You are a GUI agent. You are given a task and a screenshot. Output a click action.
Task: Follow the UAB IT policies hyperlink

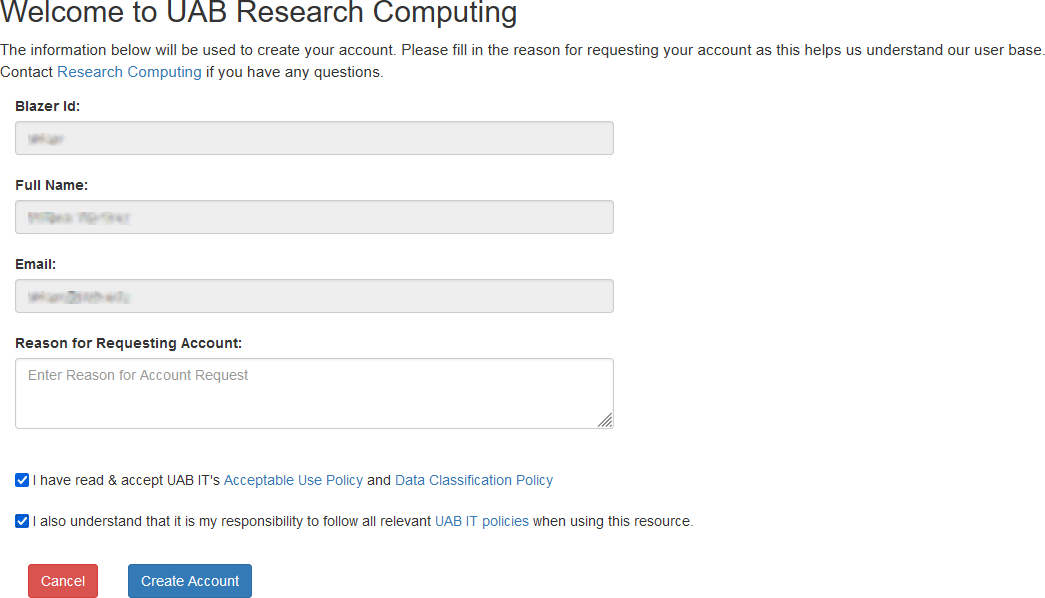point(482,521)
